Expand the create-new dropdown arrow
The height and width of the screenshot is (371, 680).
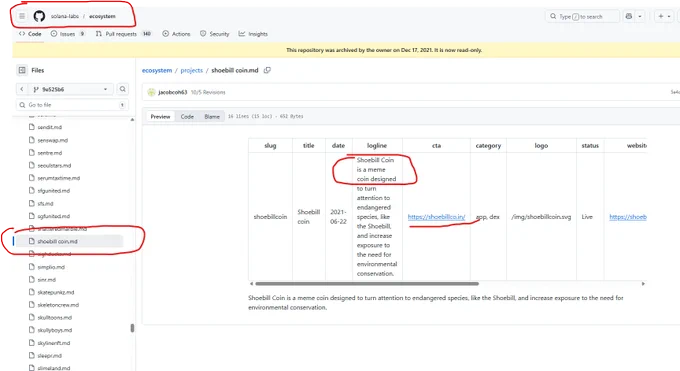coord(669,16)
